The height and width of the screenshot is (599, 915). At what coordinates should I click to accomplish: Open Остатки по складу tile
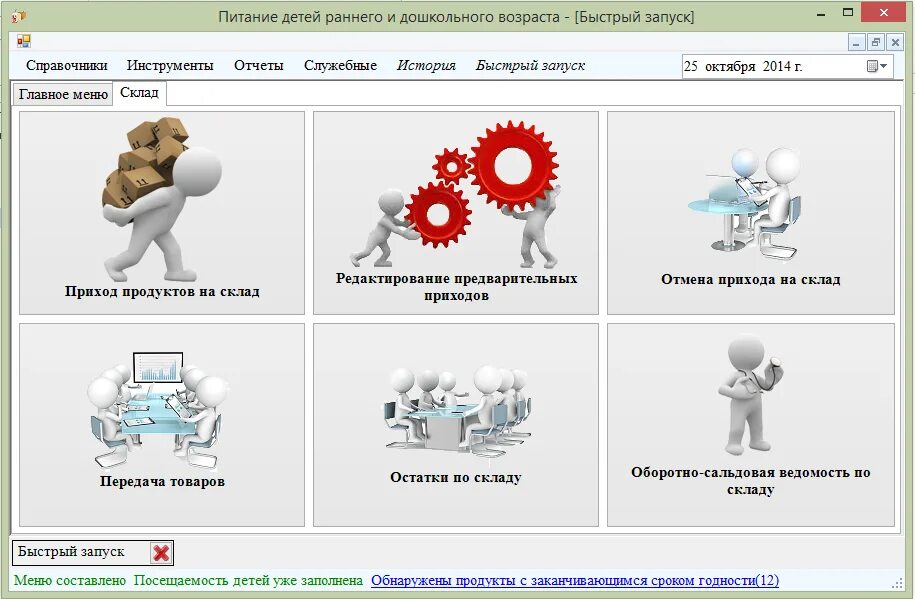(x=456, y=425)
